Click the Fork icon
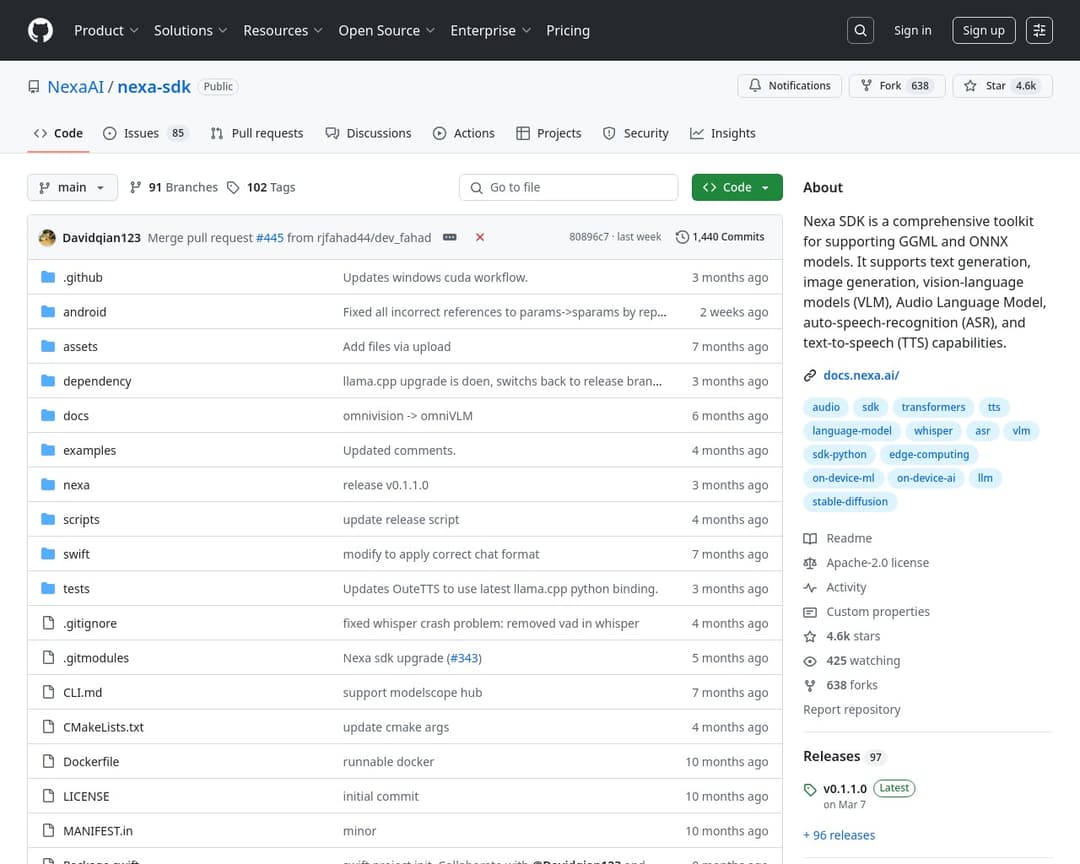The height and width of the screenshot is (864, 1080). pyautogui.click(x=866, y=85)
